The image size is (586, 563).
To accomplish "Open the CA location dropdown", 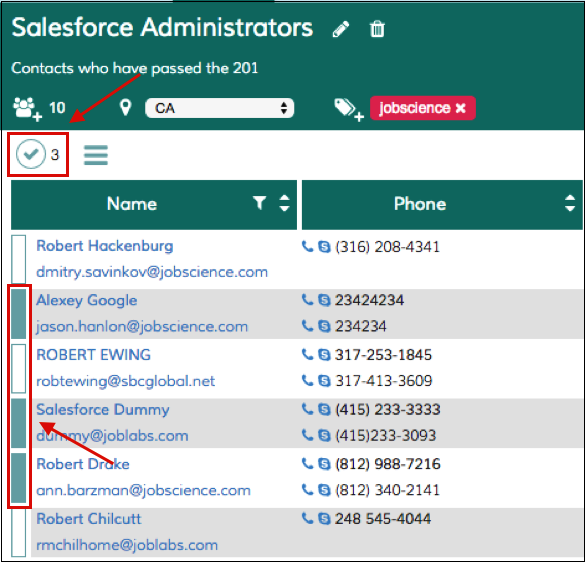I will point(219,108).
